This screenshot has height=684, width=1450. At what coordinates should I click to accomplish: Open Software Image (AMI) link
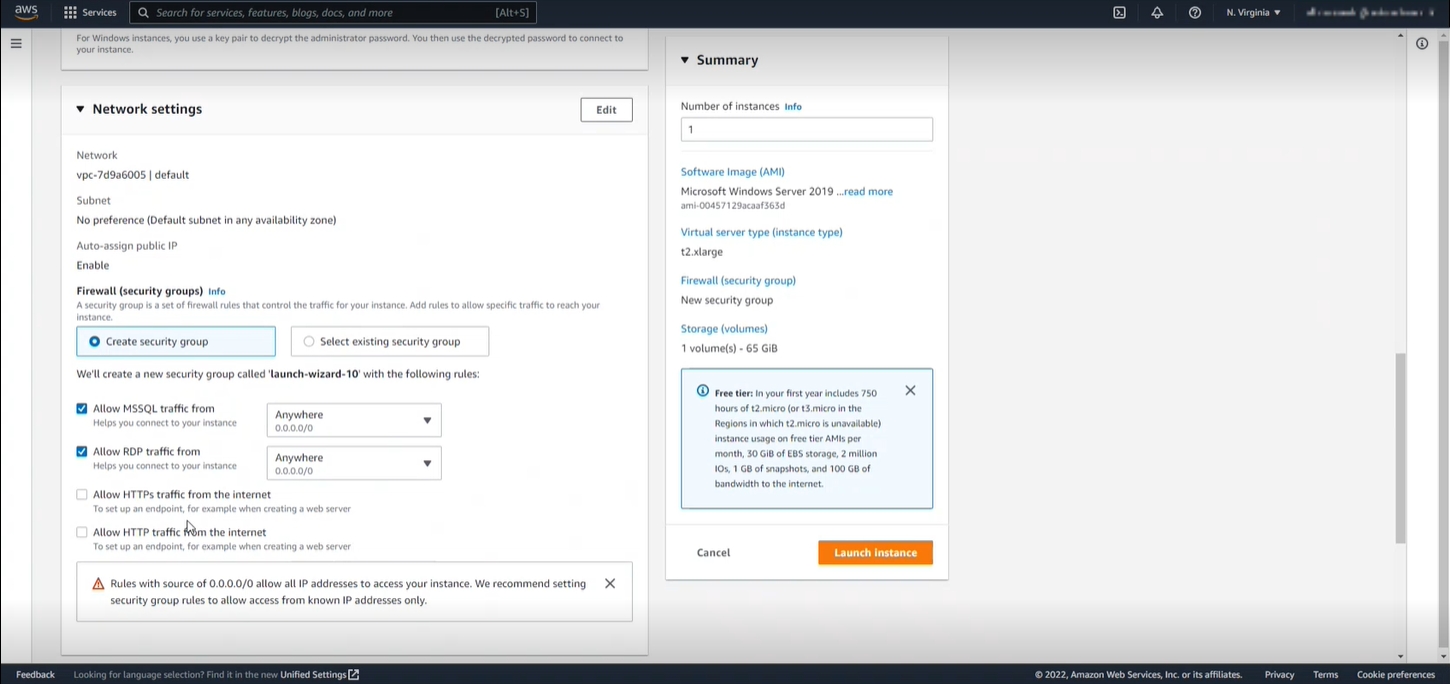pos(733,172)
